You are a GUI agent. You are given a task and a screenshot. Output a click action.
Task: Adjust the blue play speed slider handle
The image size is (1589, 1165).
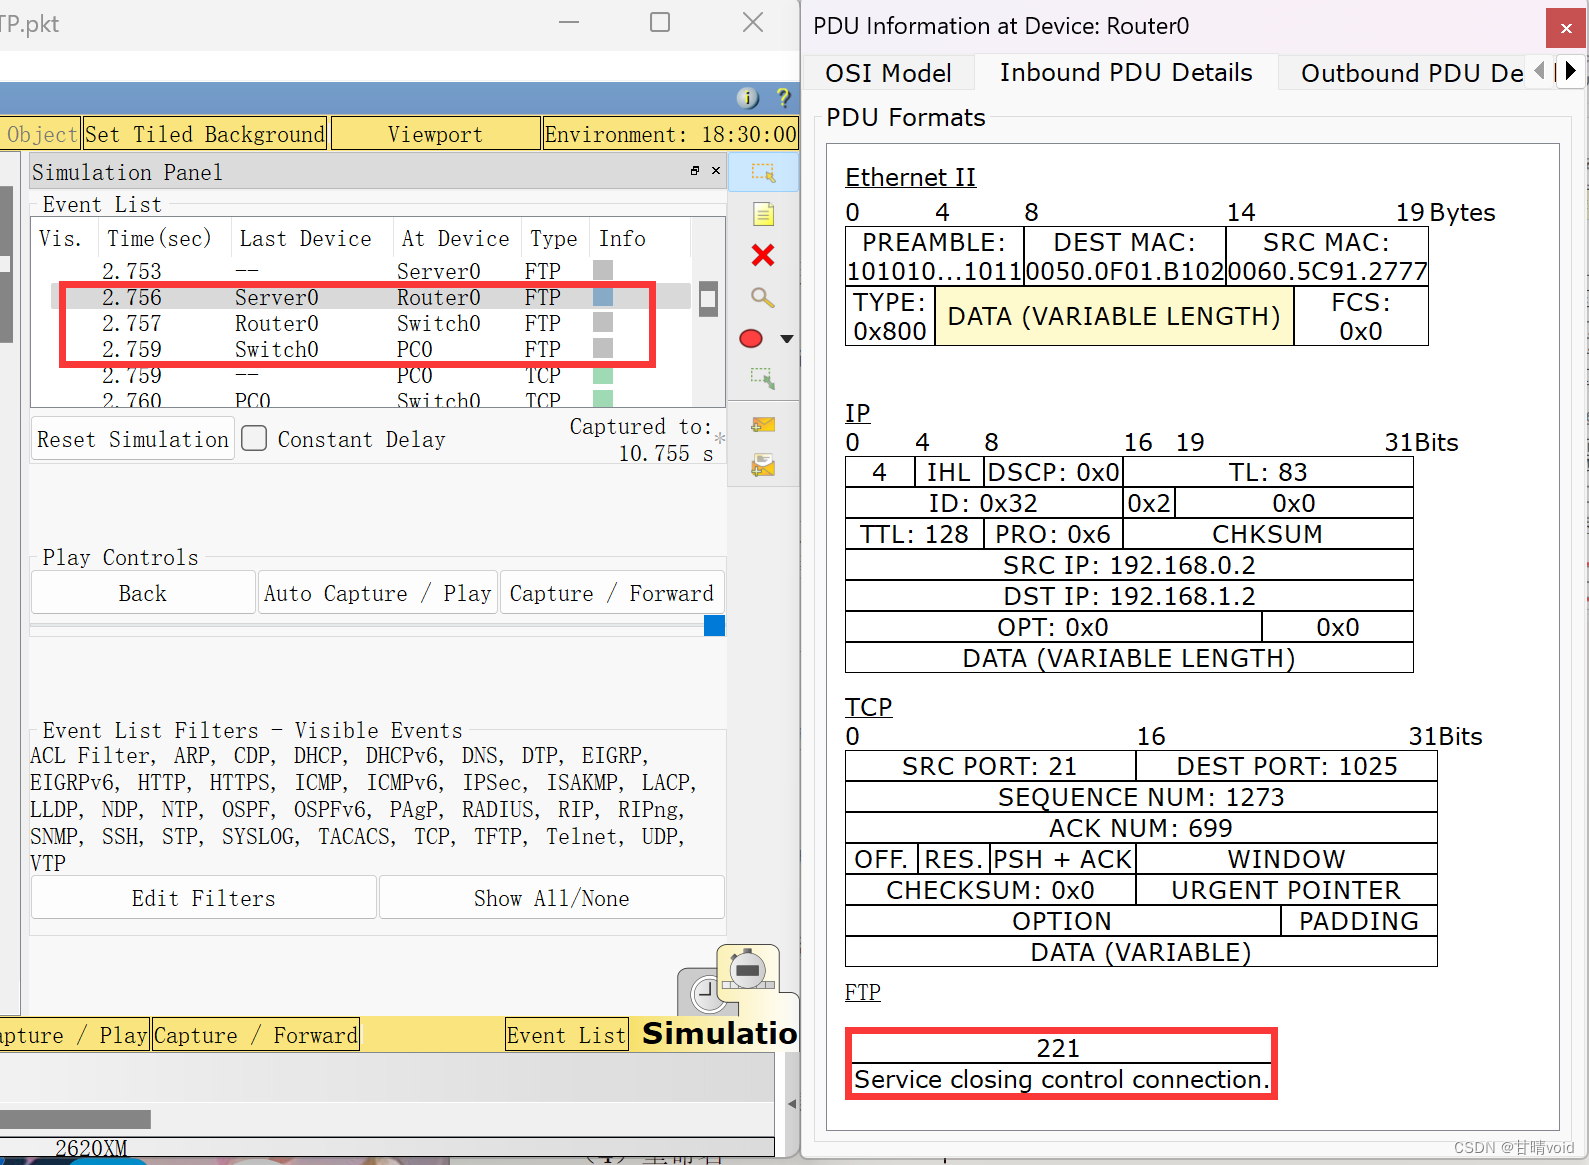[714, 626]
